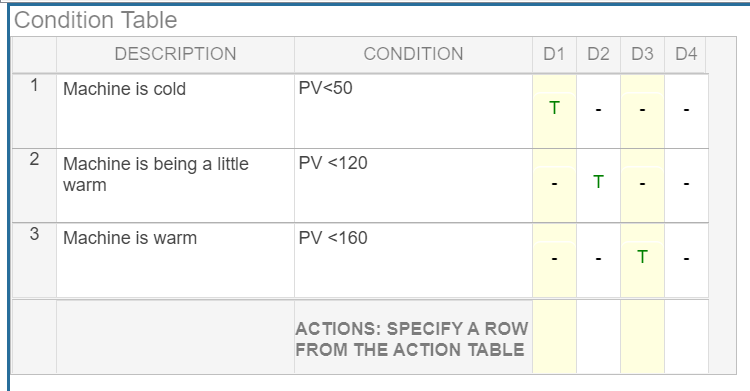Edit Machine is being a little warm description
Screen dimensions: 750x391
tap(175, 186)
